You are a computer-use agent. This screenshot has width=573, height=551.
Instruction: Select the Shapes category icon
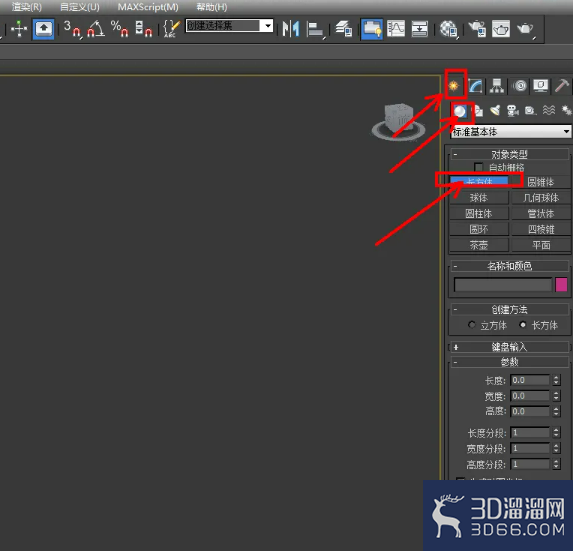pyautogui.click(x=478, y=111)
